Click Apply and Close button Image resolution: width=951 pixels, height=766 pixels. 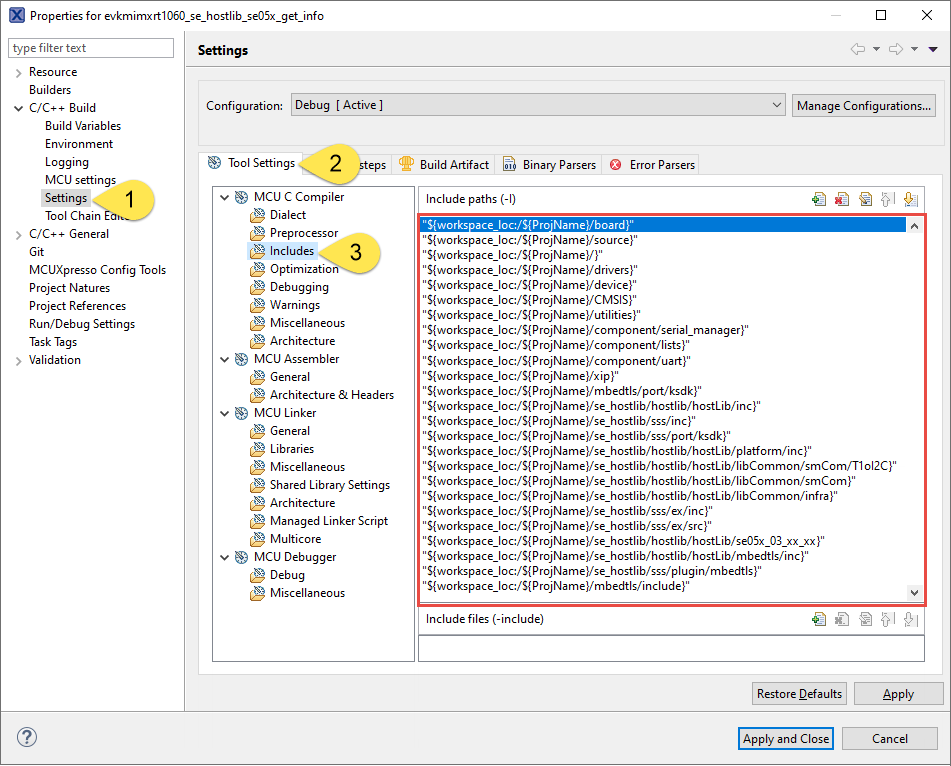click(785, 739)
